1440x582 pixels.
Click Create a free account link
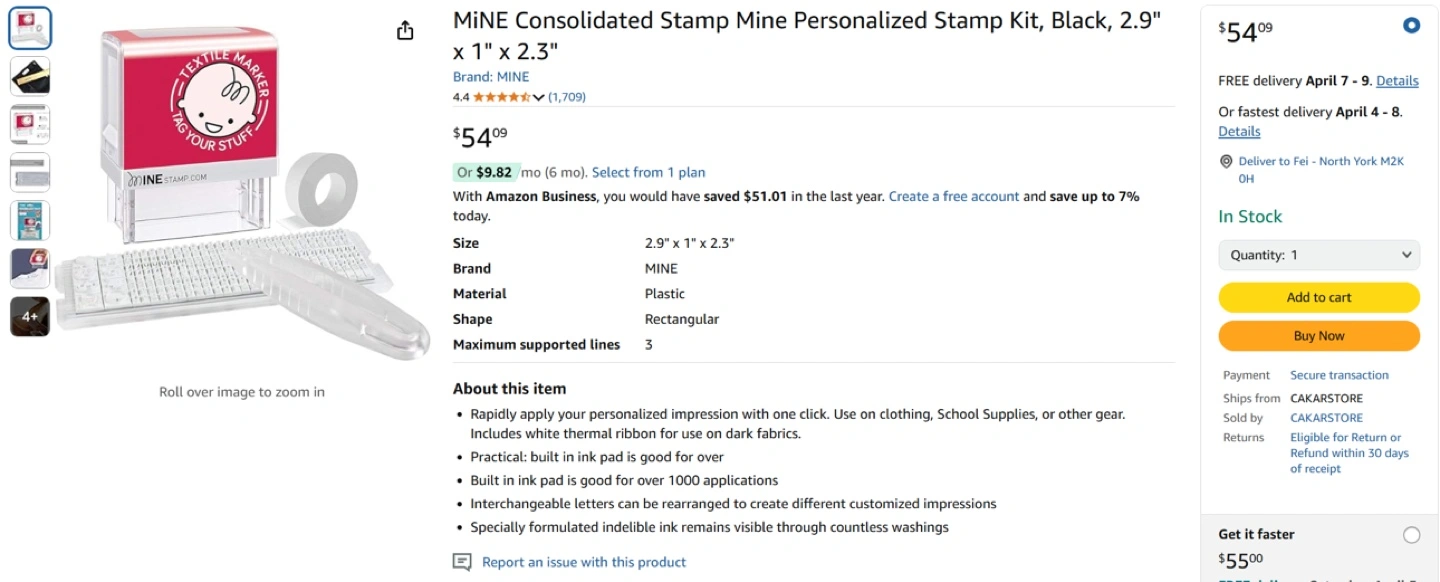(954, 197)
